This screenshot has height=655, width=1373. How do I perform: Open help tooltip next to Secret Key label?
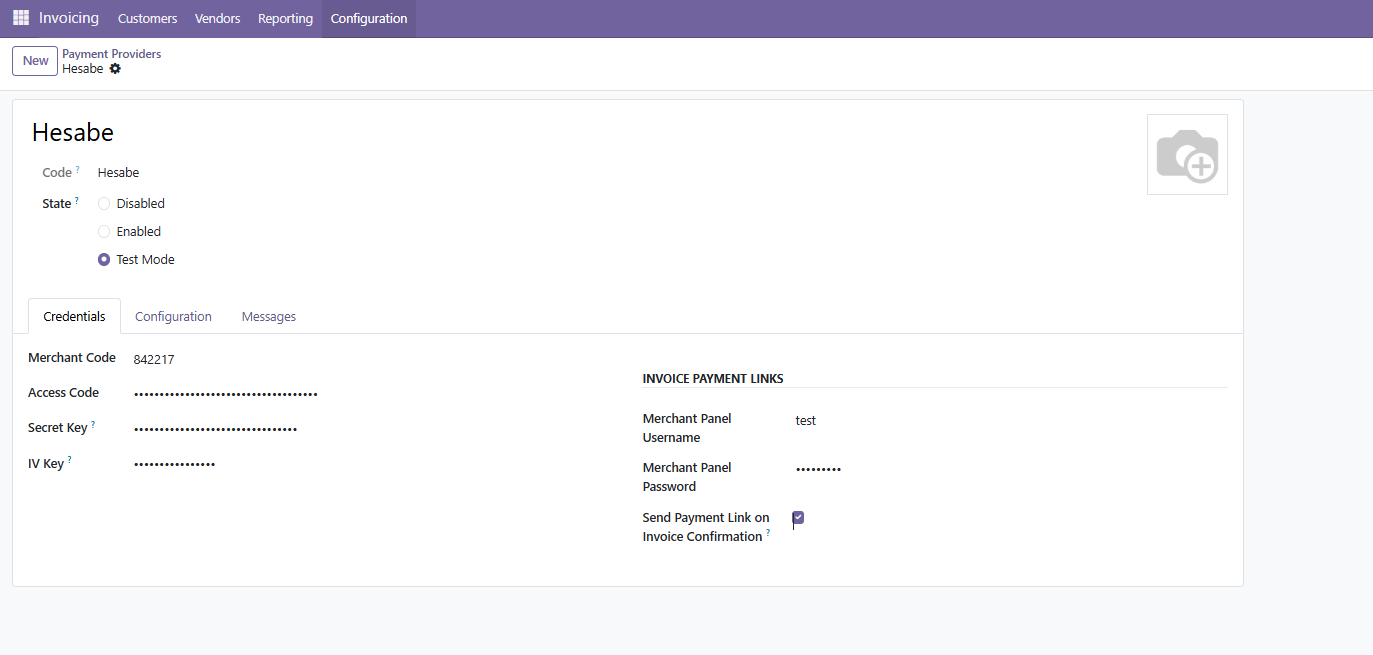point(93,424)
